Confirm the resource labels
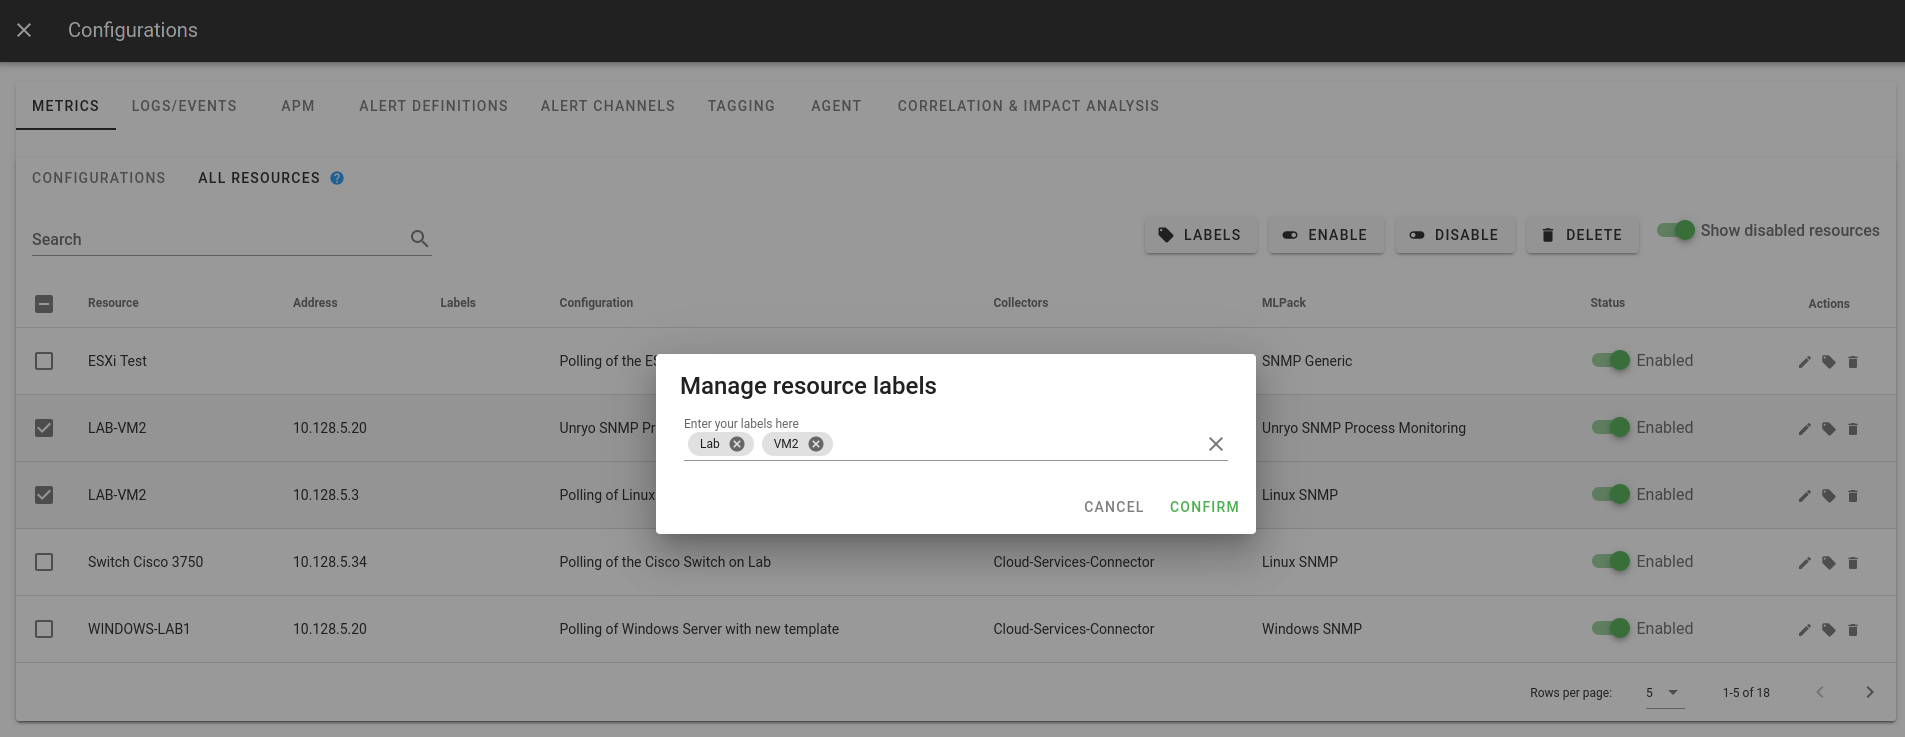The image size is (1905, 737). (1204, 507)
